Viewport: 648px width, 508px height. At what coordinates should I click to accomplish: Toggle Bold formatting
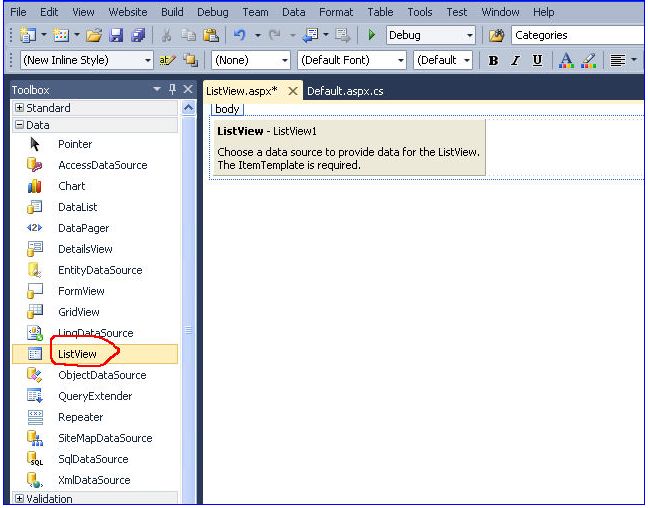tap(493, 61)
